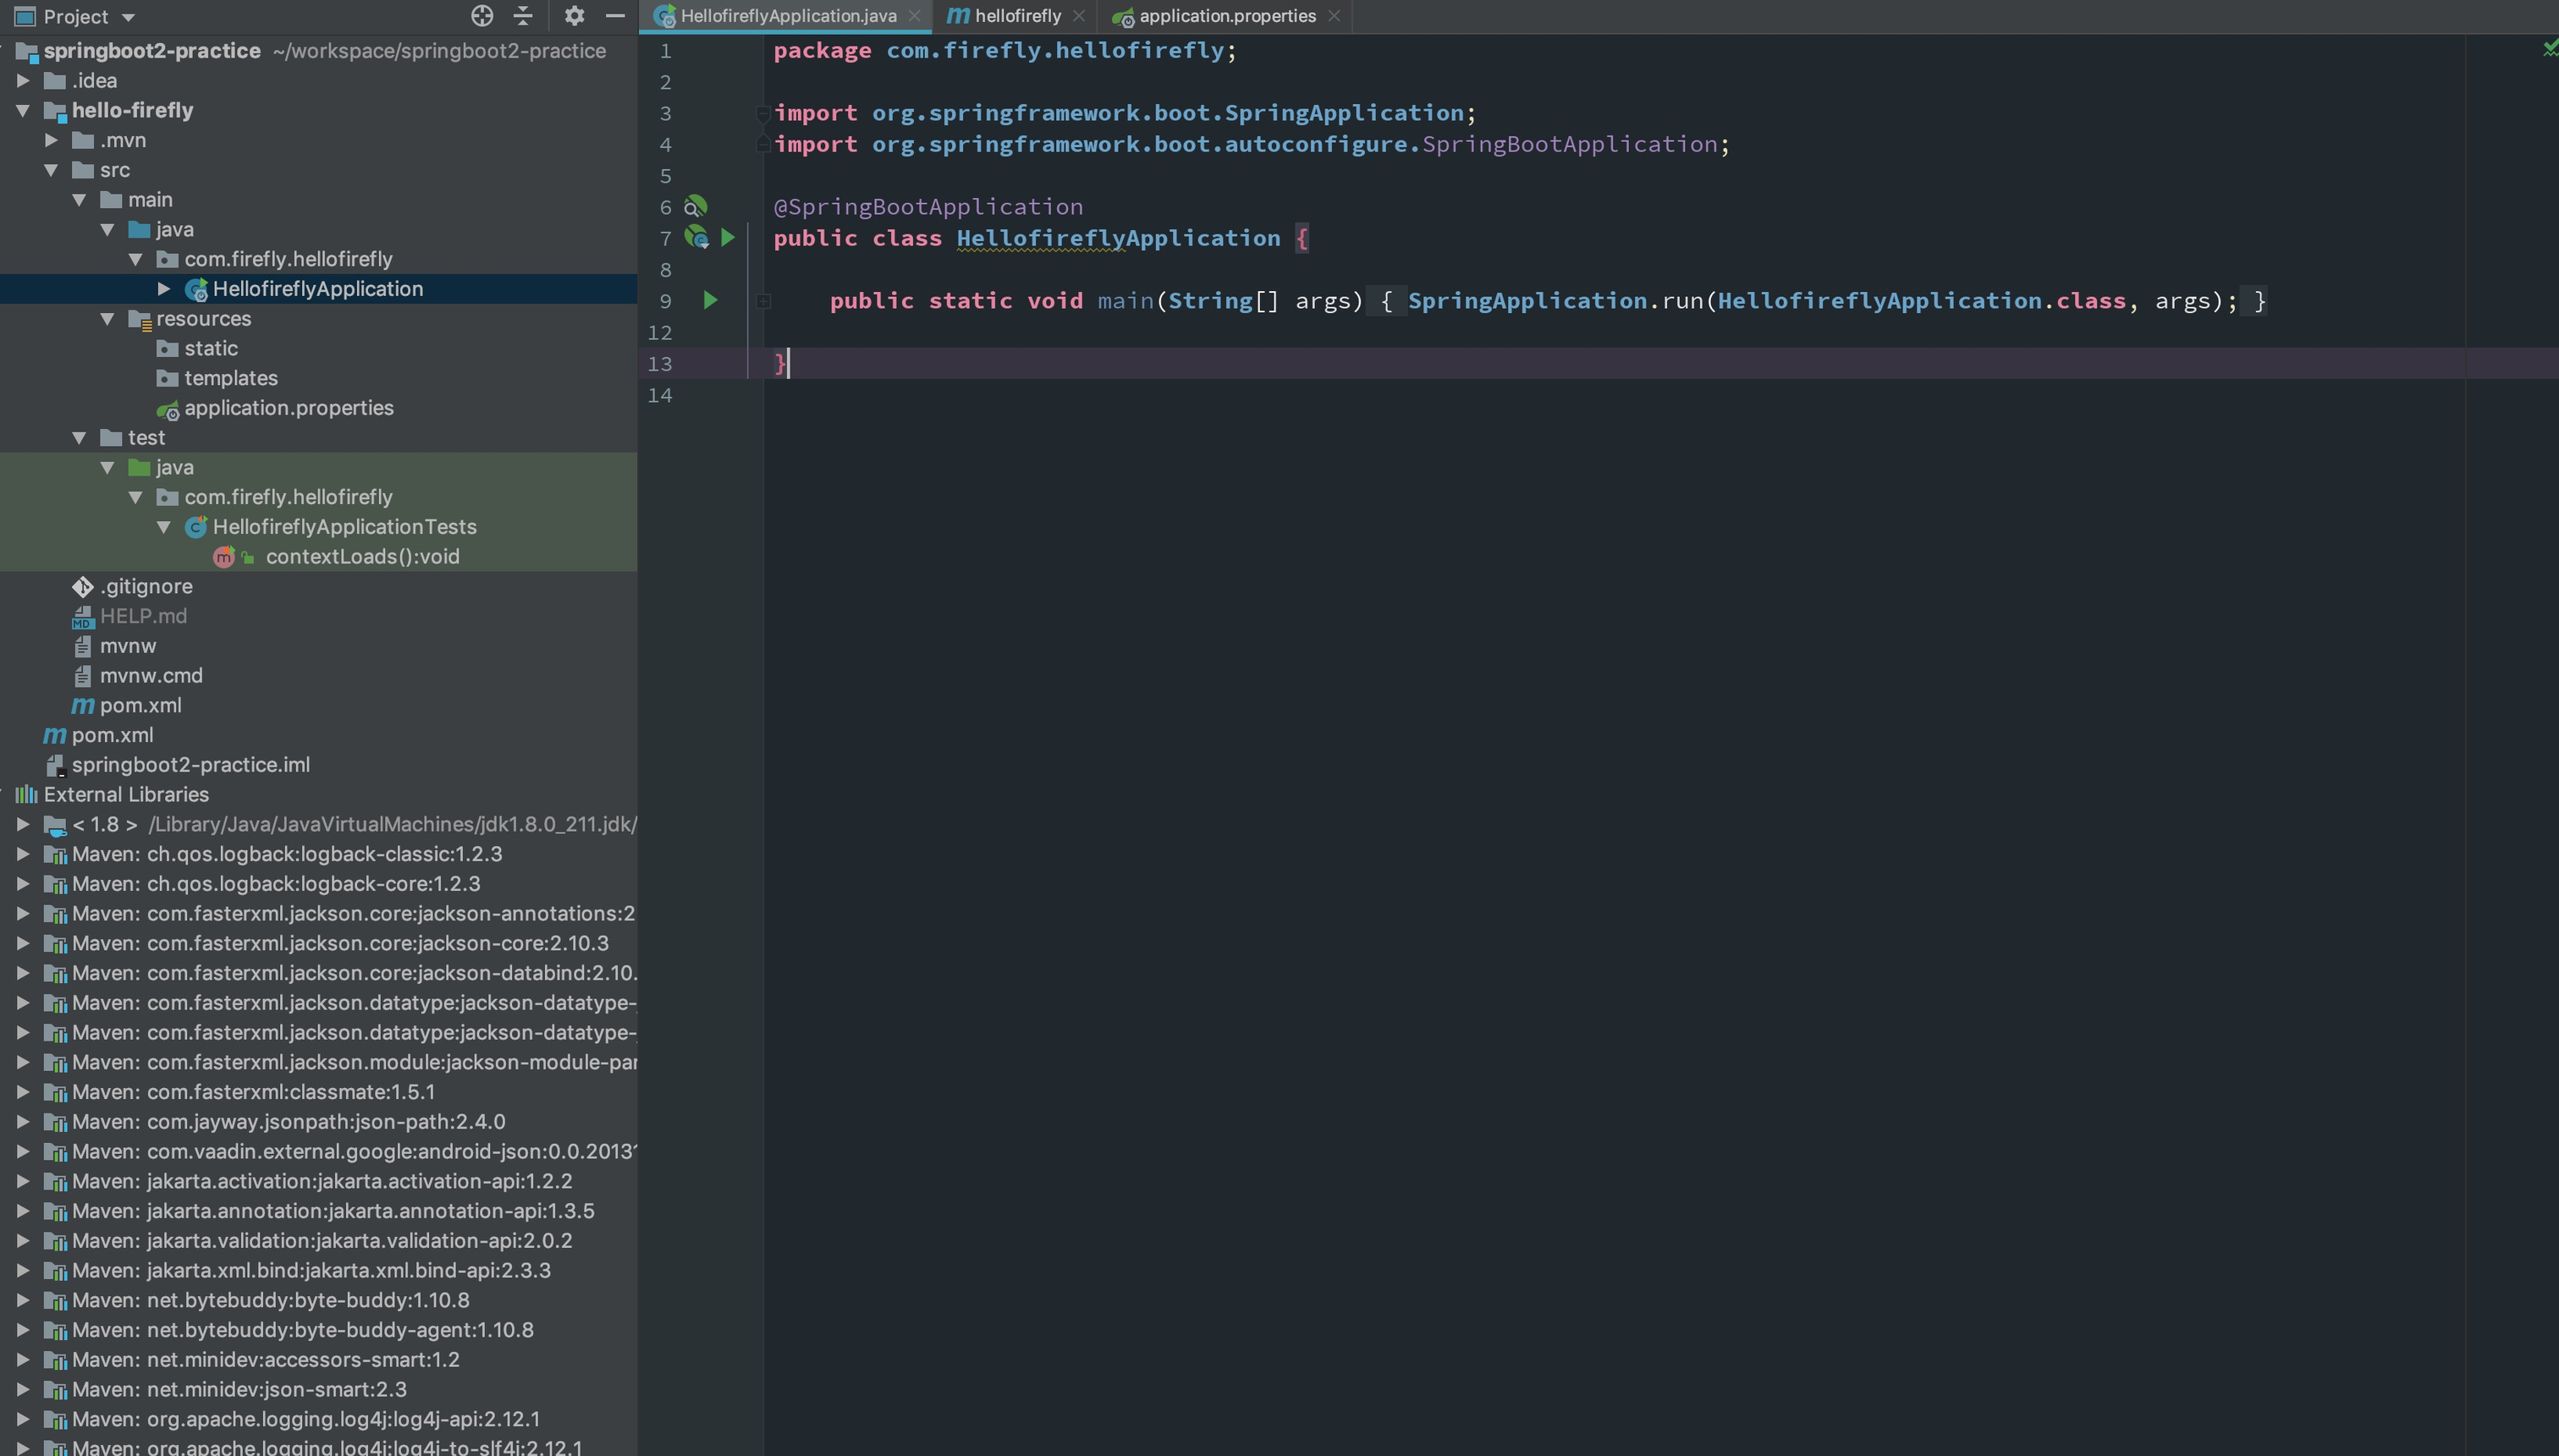Image resolution: width=2559 pixels, height=1456 pixels.
Task: Click the run arrow next to the class declaration
Action: [x=728, y=238]
